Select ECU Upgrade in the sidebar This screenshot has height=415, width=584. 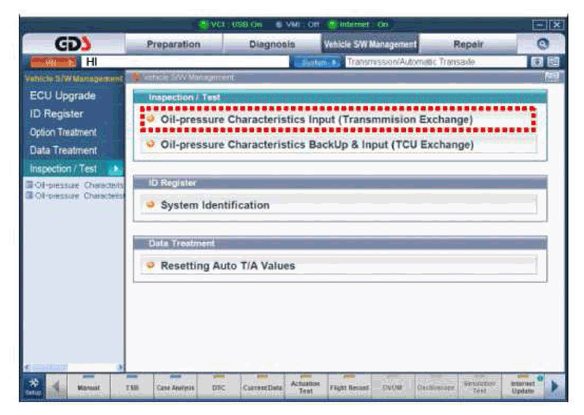63,96
